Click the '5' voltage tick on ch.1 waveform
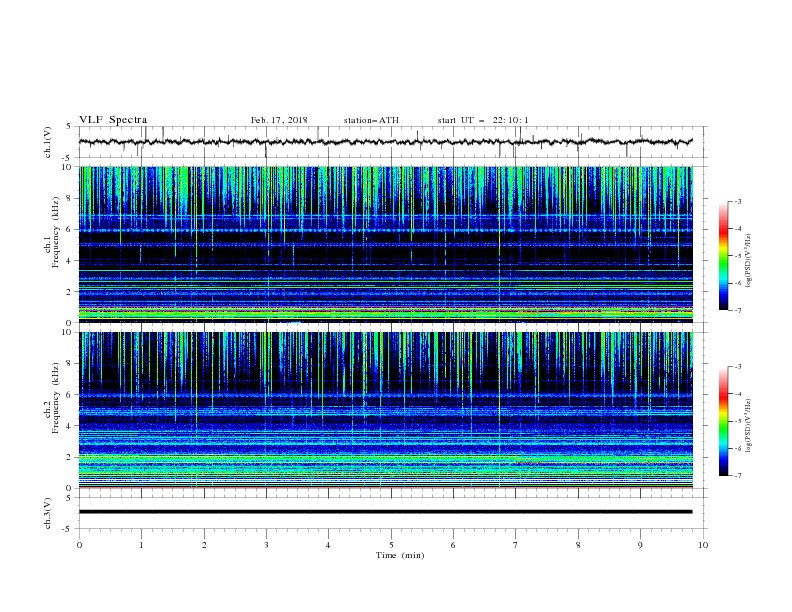 click(69, 127)
